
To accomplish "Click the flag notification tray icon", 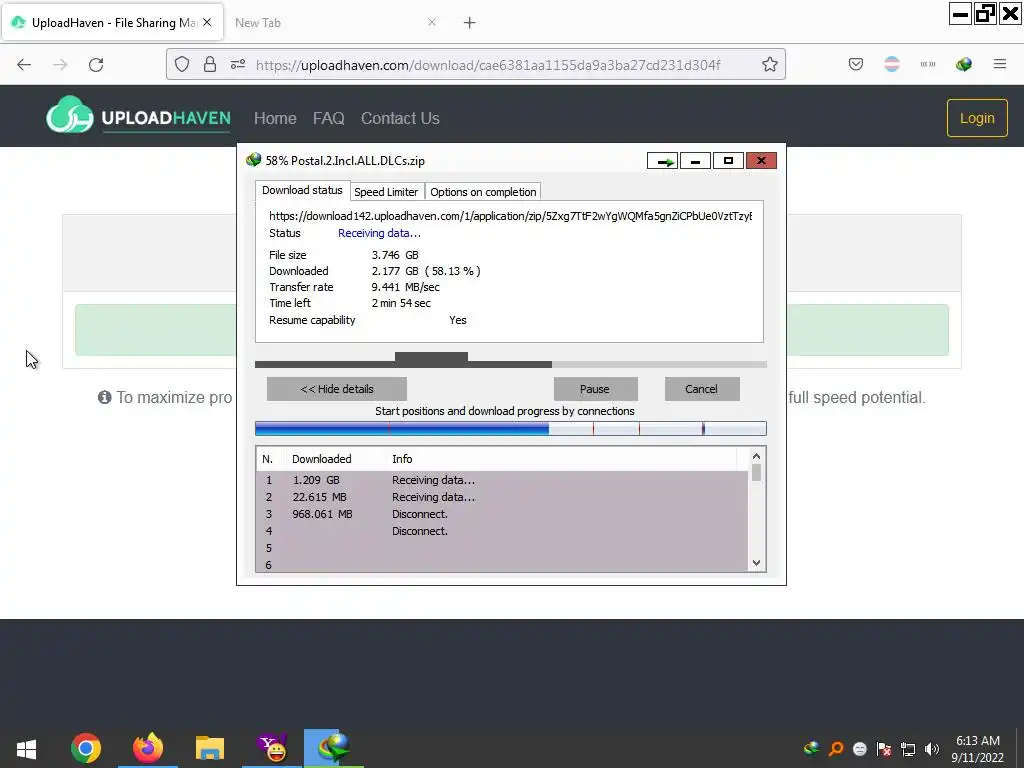I will 884,749.
